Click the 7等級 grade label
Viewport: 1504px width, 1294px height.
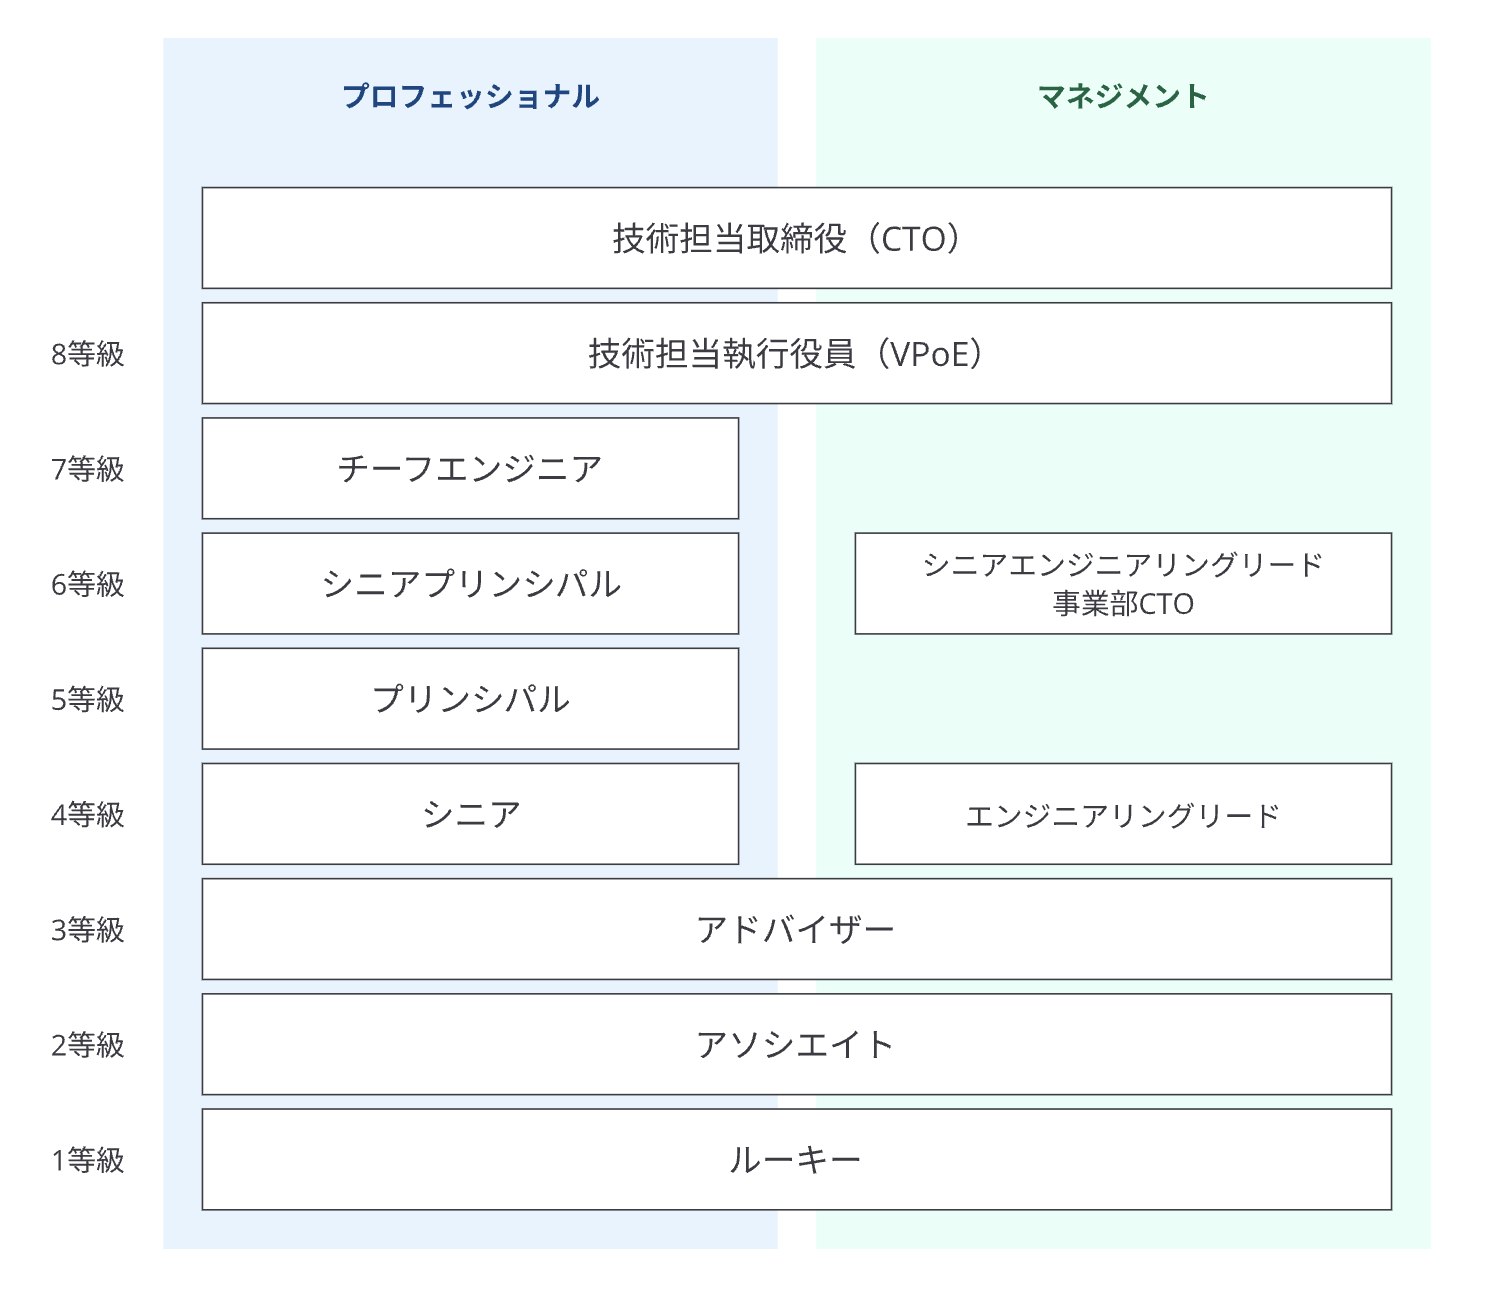(88, 469)
